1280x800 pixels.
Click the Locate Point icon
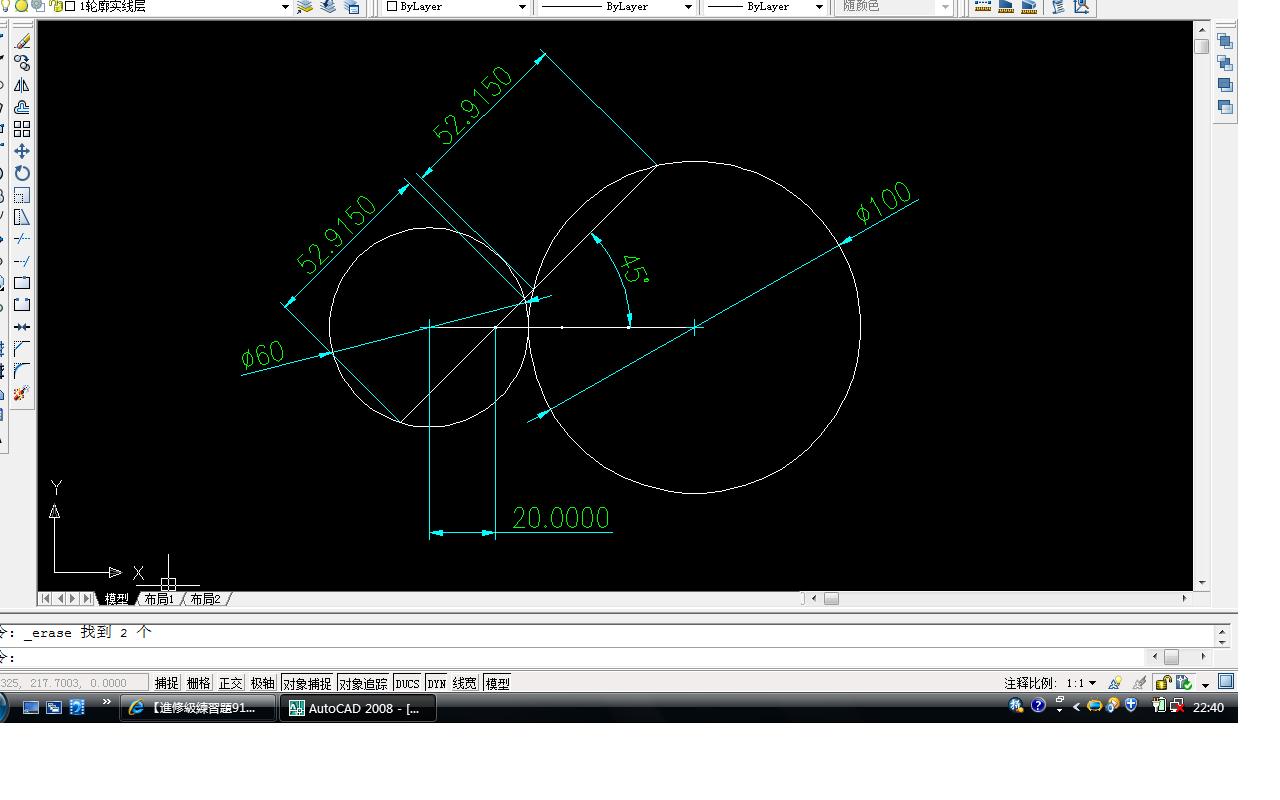pyautogui.click(x=1081, y=7)
